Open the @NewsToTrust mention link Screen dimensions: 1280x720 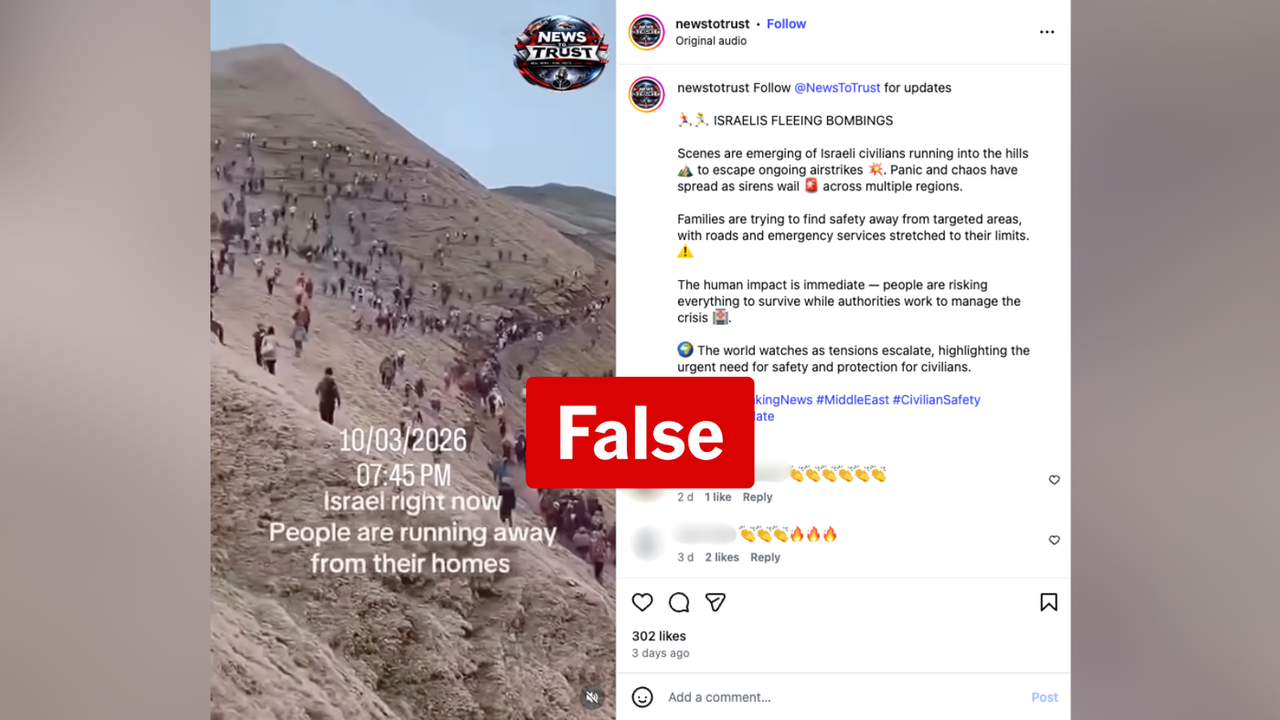click(x=837, y=88)
